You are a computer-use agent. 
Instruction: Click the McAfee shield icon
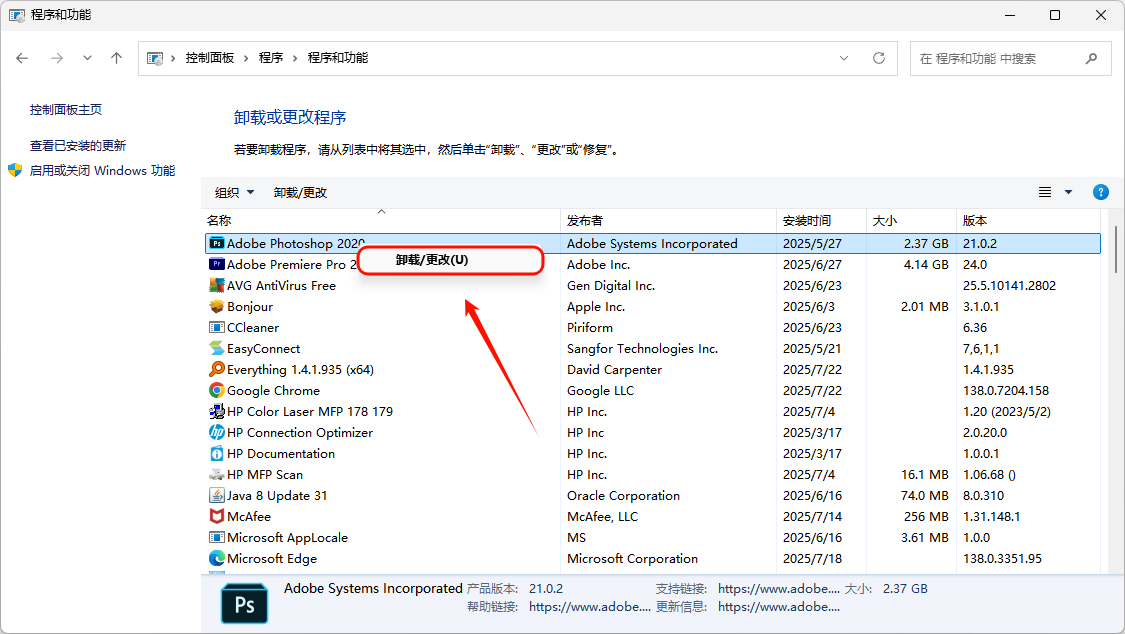pos(217,516)
